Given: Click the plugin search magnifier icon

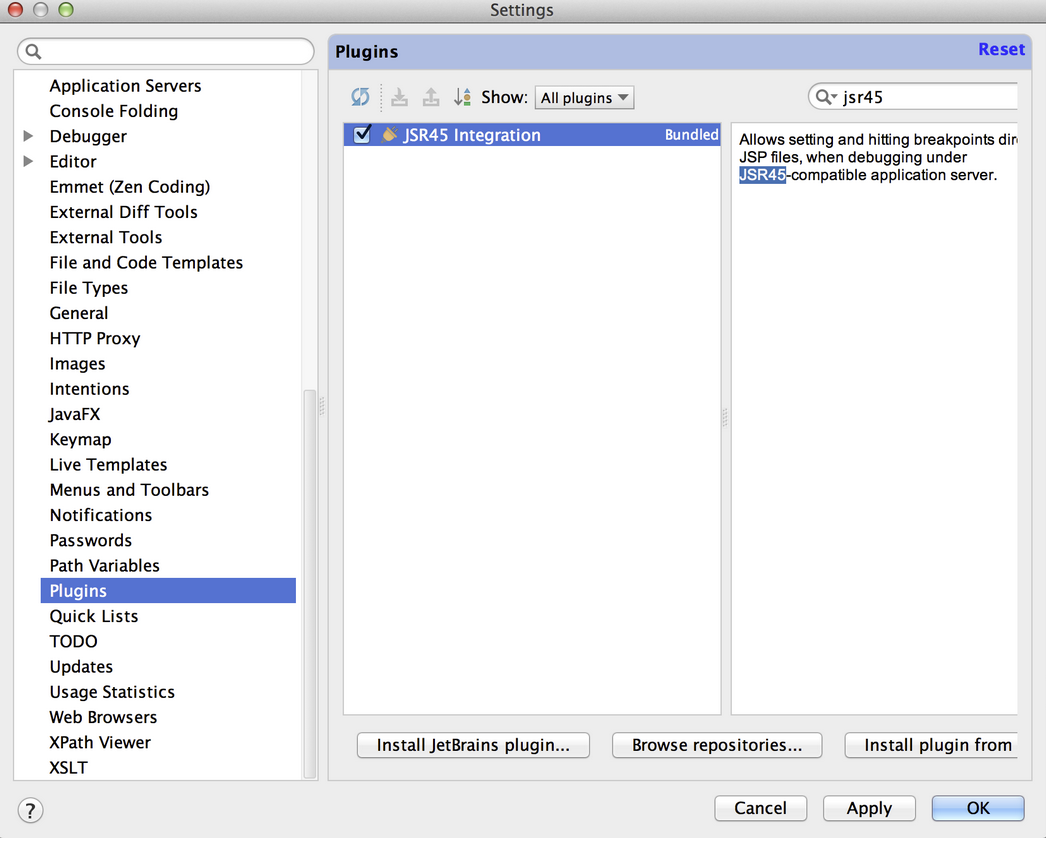Looking at the screenshot, I should 826,97.
